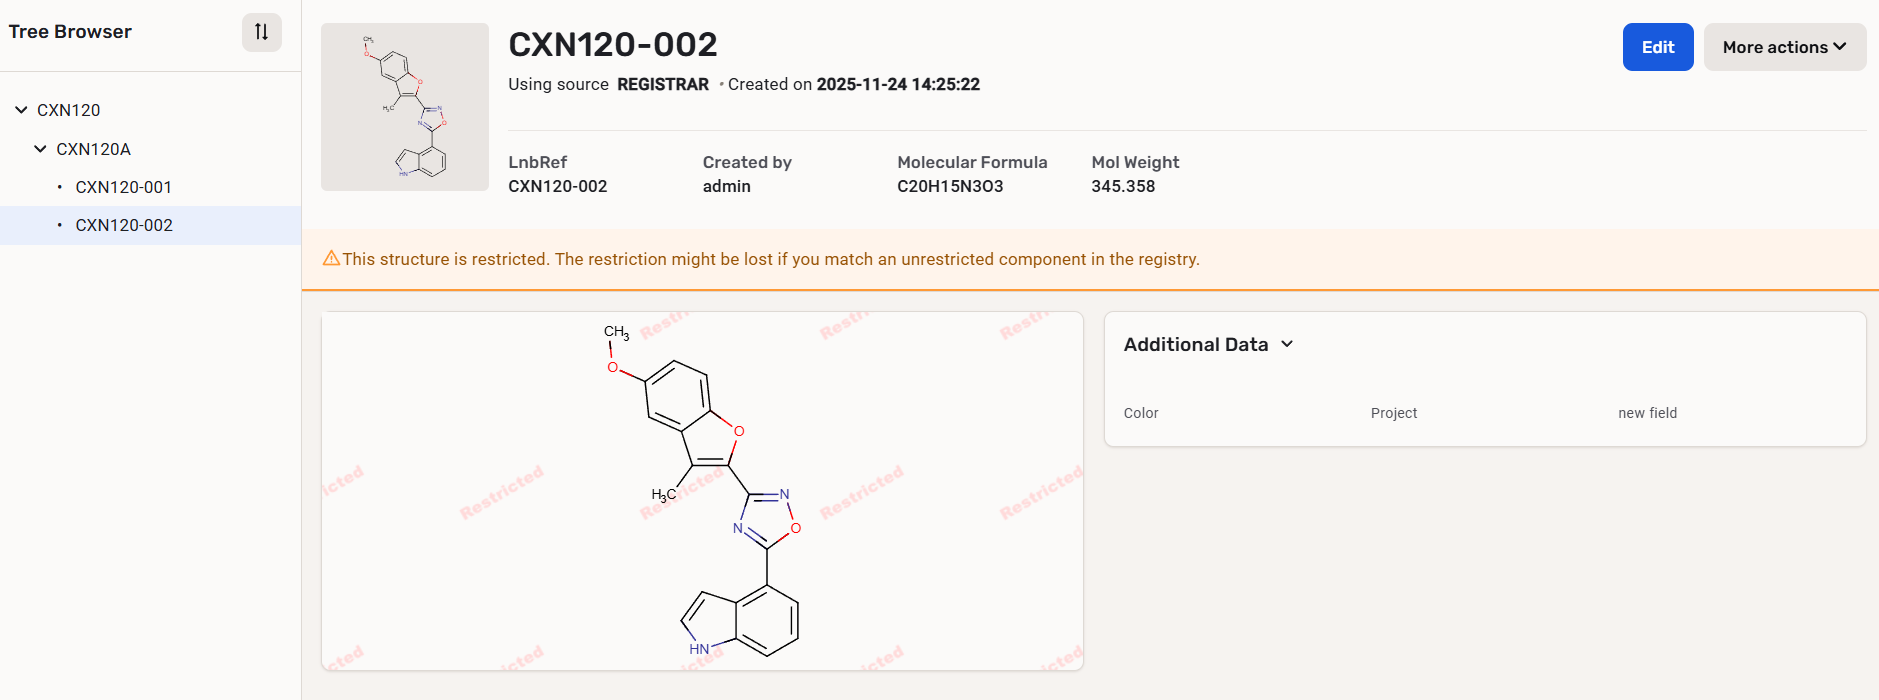This screenshot has height=700, width=1879.
Task: Click the sort arrows icon in Tree Browser
Action: pyautogui.click(x=261, y=32)
